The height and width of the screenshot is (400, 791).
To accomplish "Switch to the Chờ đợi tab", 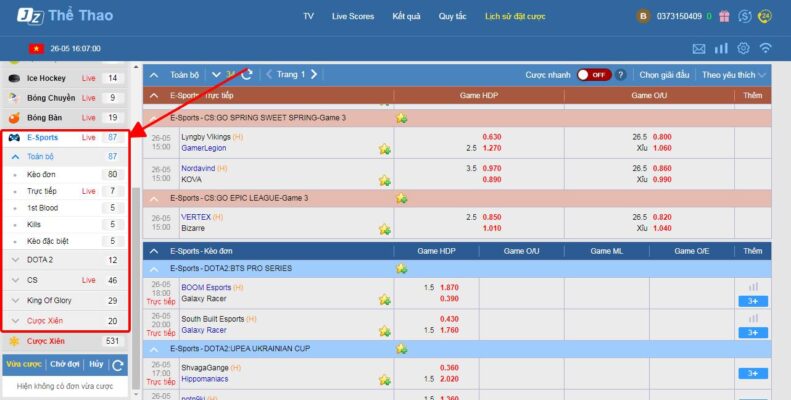I will [65, 364].
